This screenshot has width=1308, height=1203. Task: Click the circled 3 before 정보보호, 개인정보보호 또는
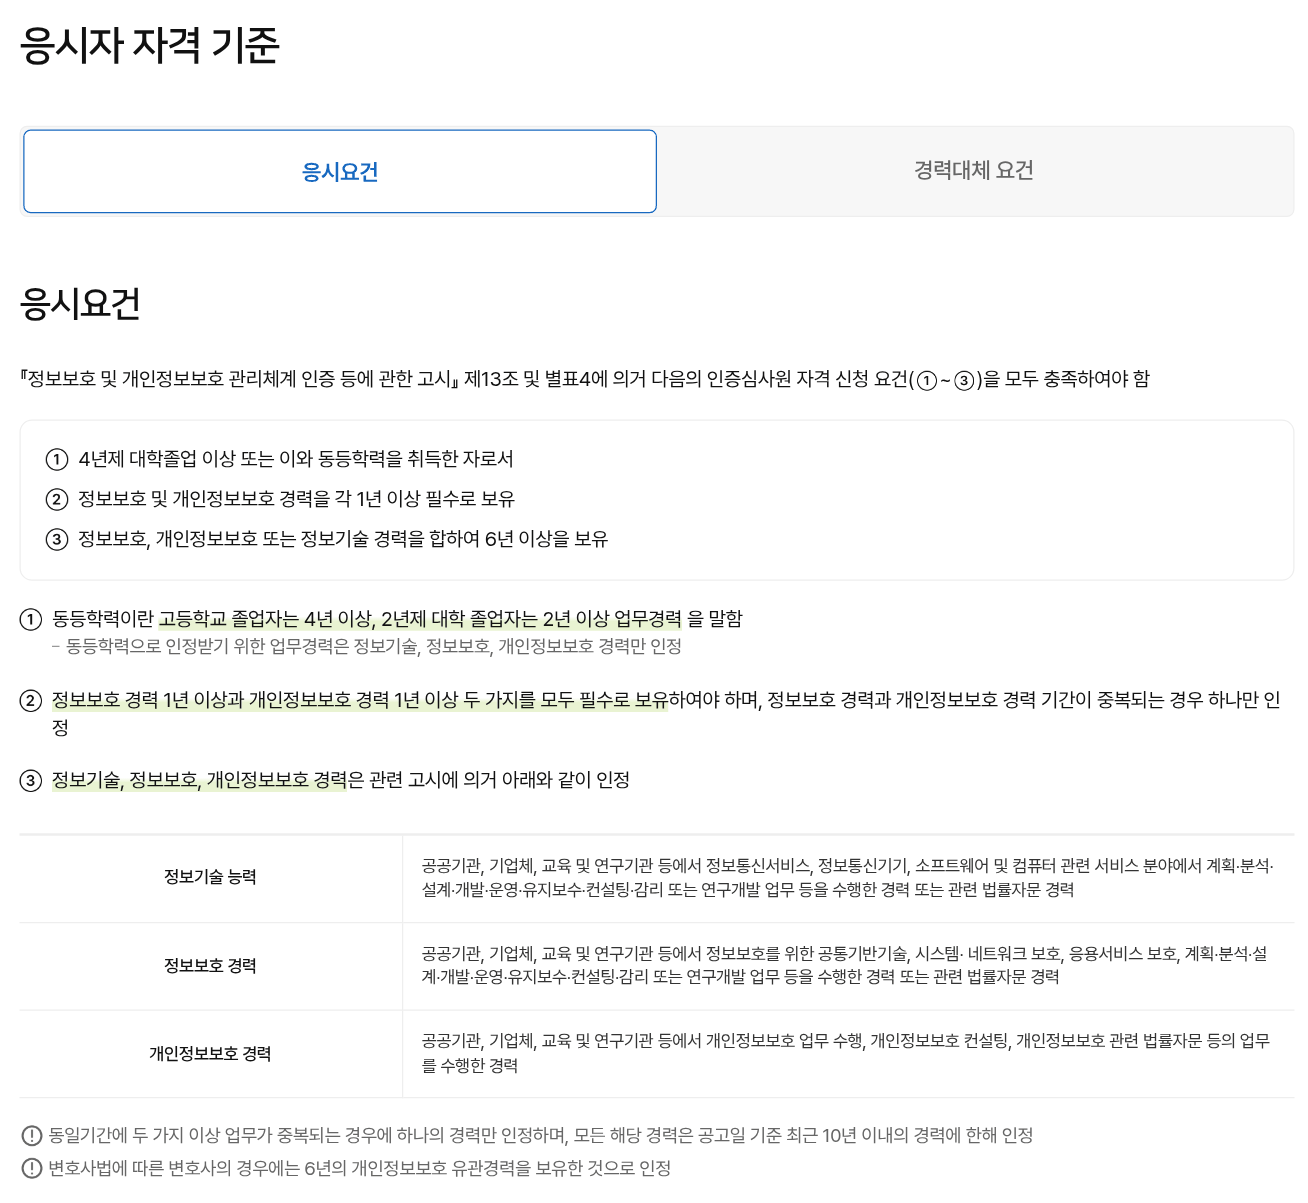[x=57, y=540]
